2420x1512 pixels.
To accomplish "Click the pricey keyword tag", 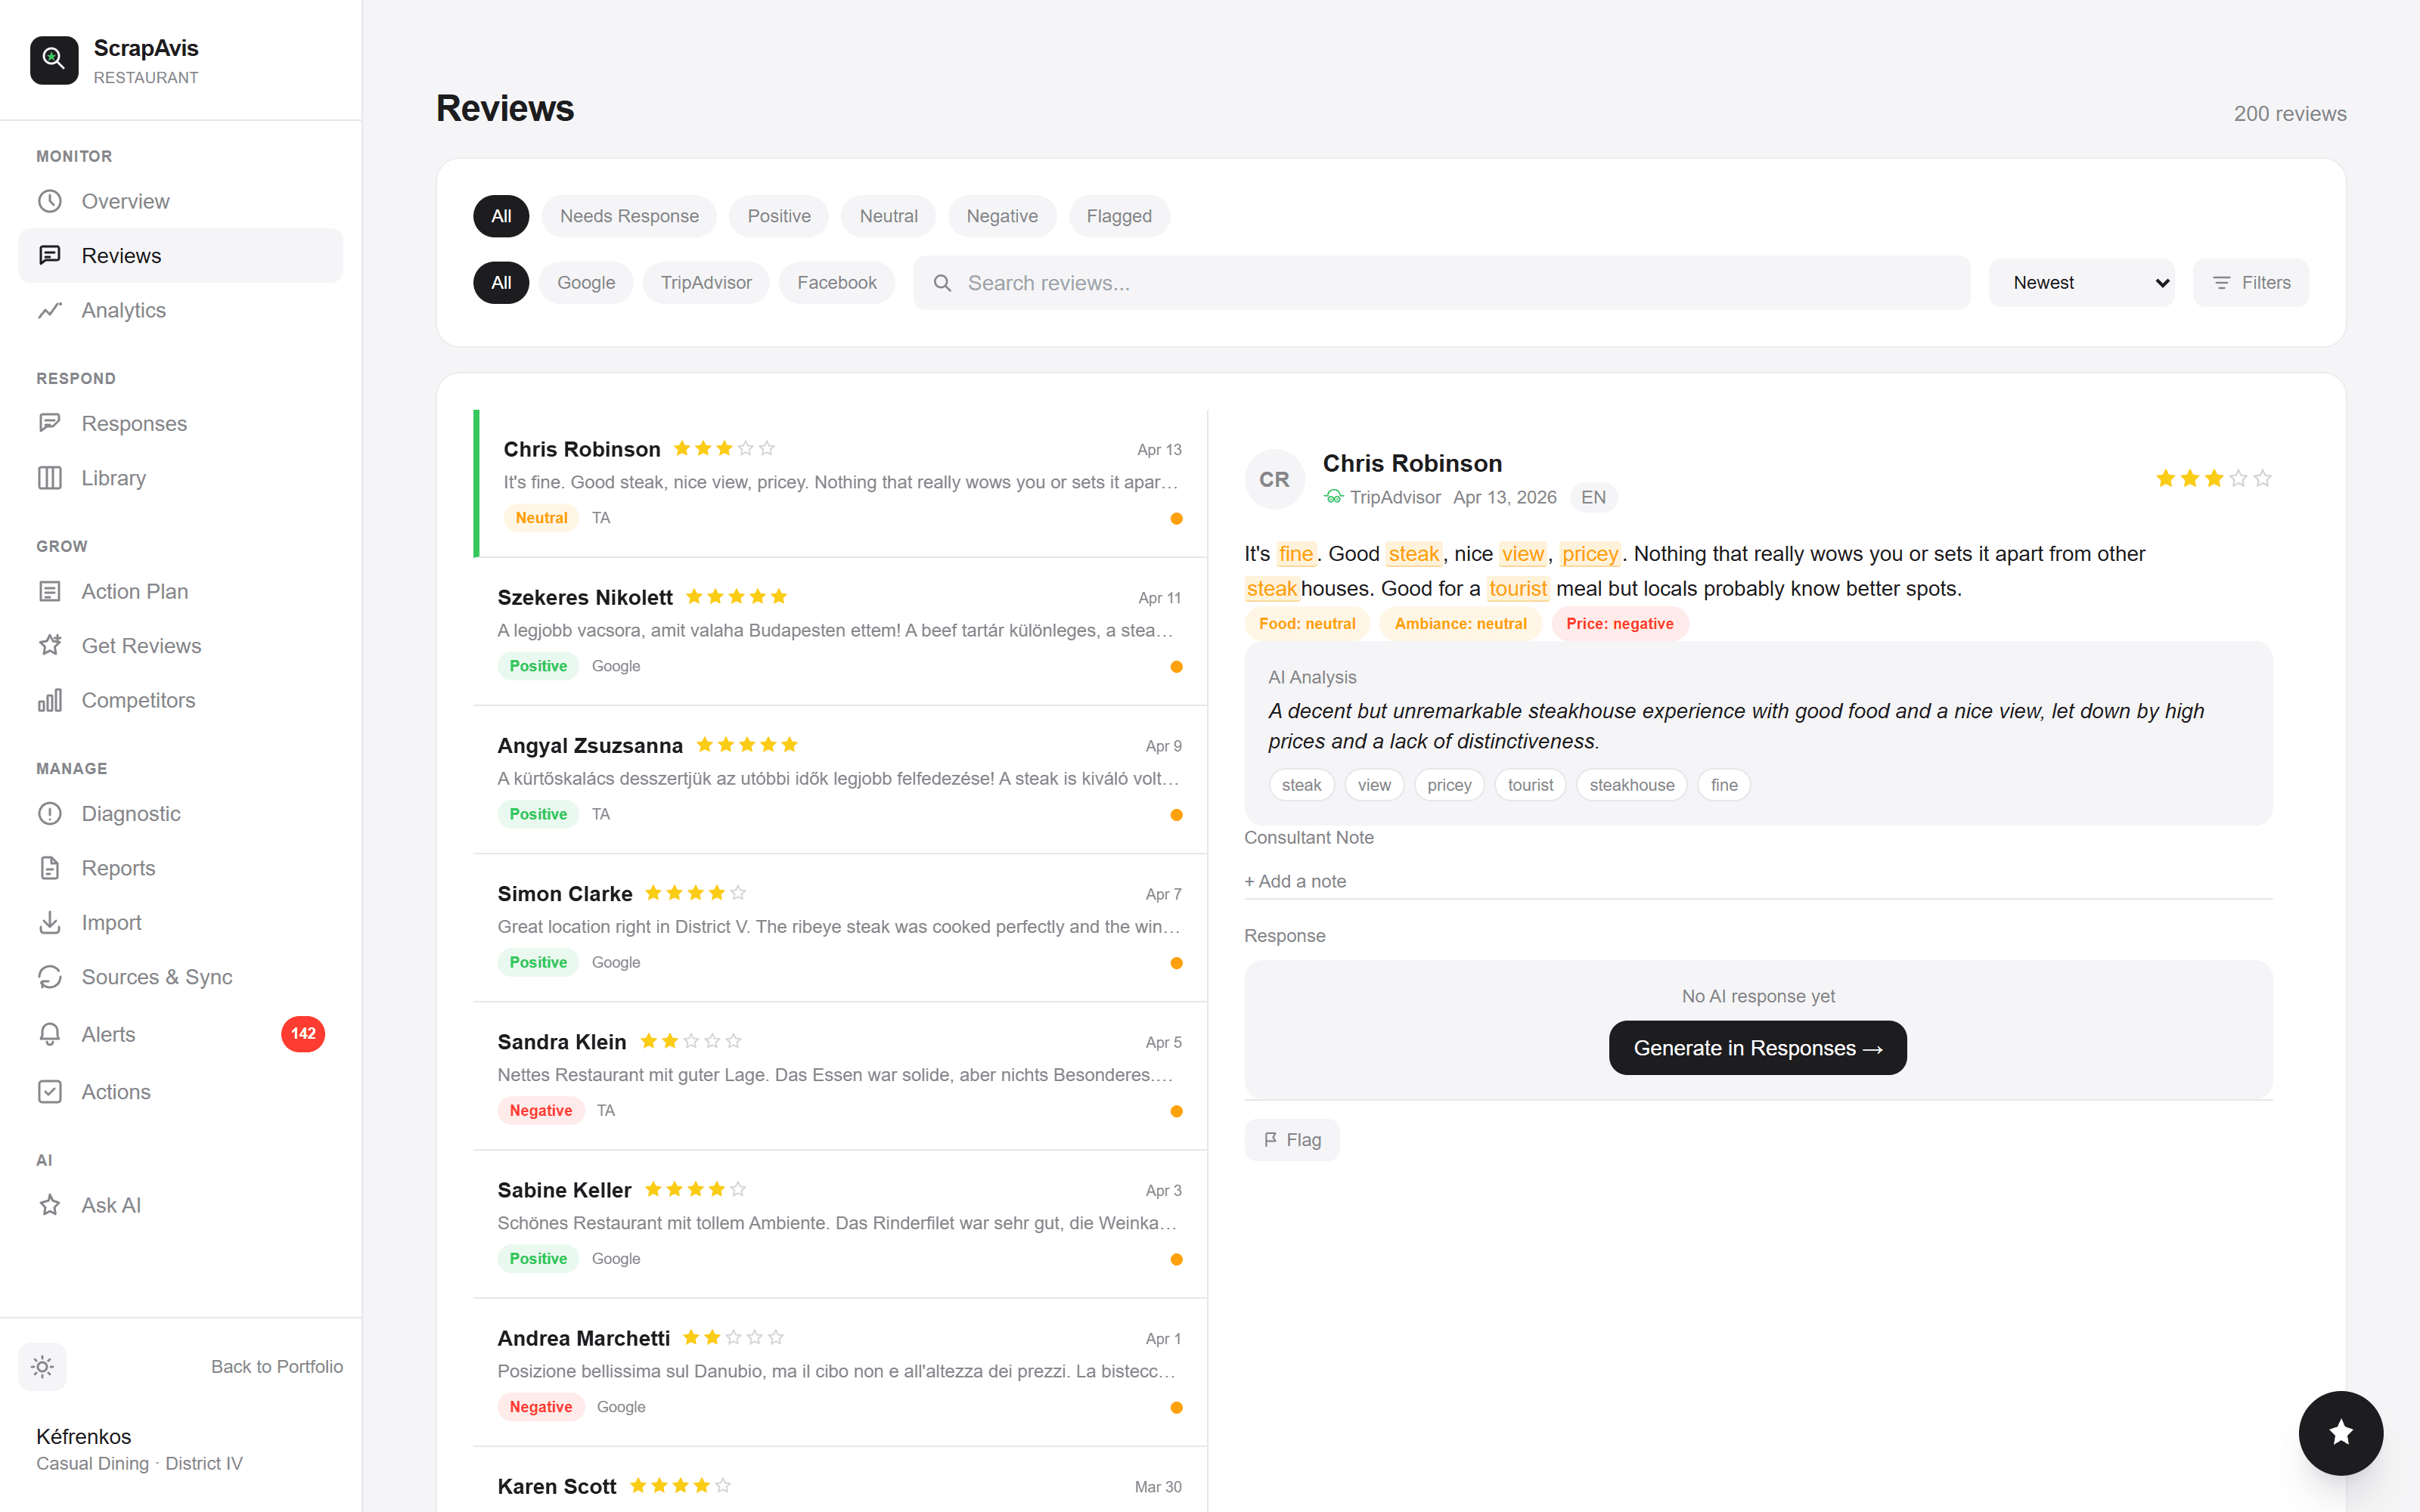I will pos(1449,785).
